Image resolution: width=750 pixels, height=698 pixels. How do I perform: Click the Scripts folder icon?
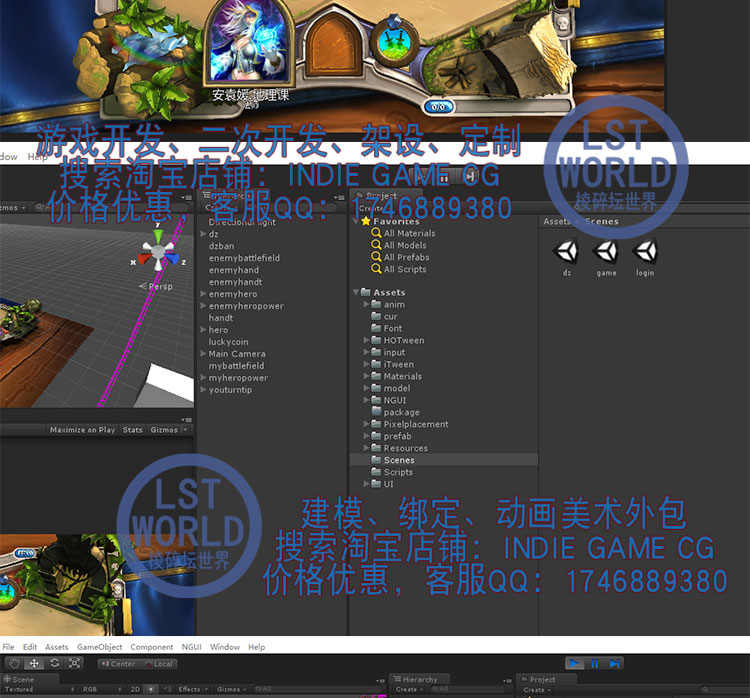point(376,472)
